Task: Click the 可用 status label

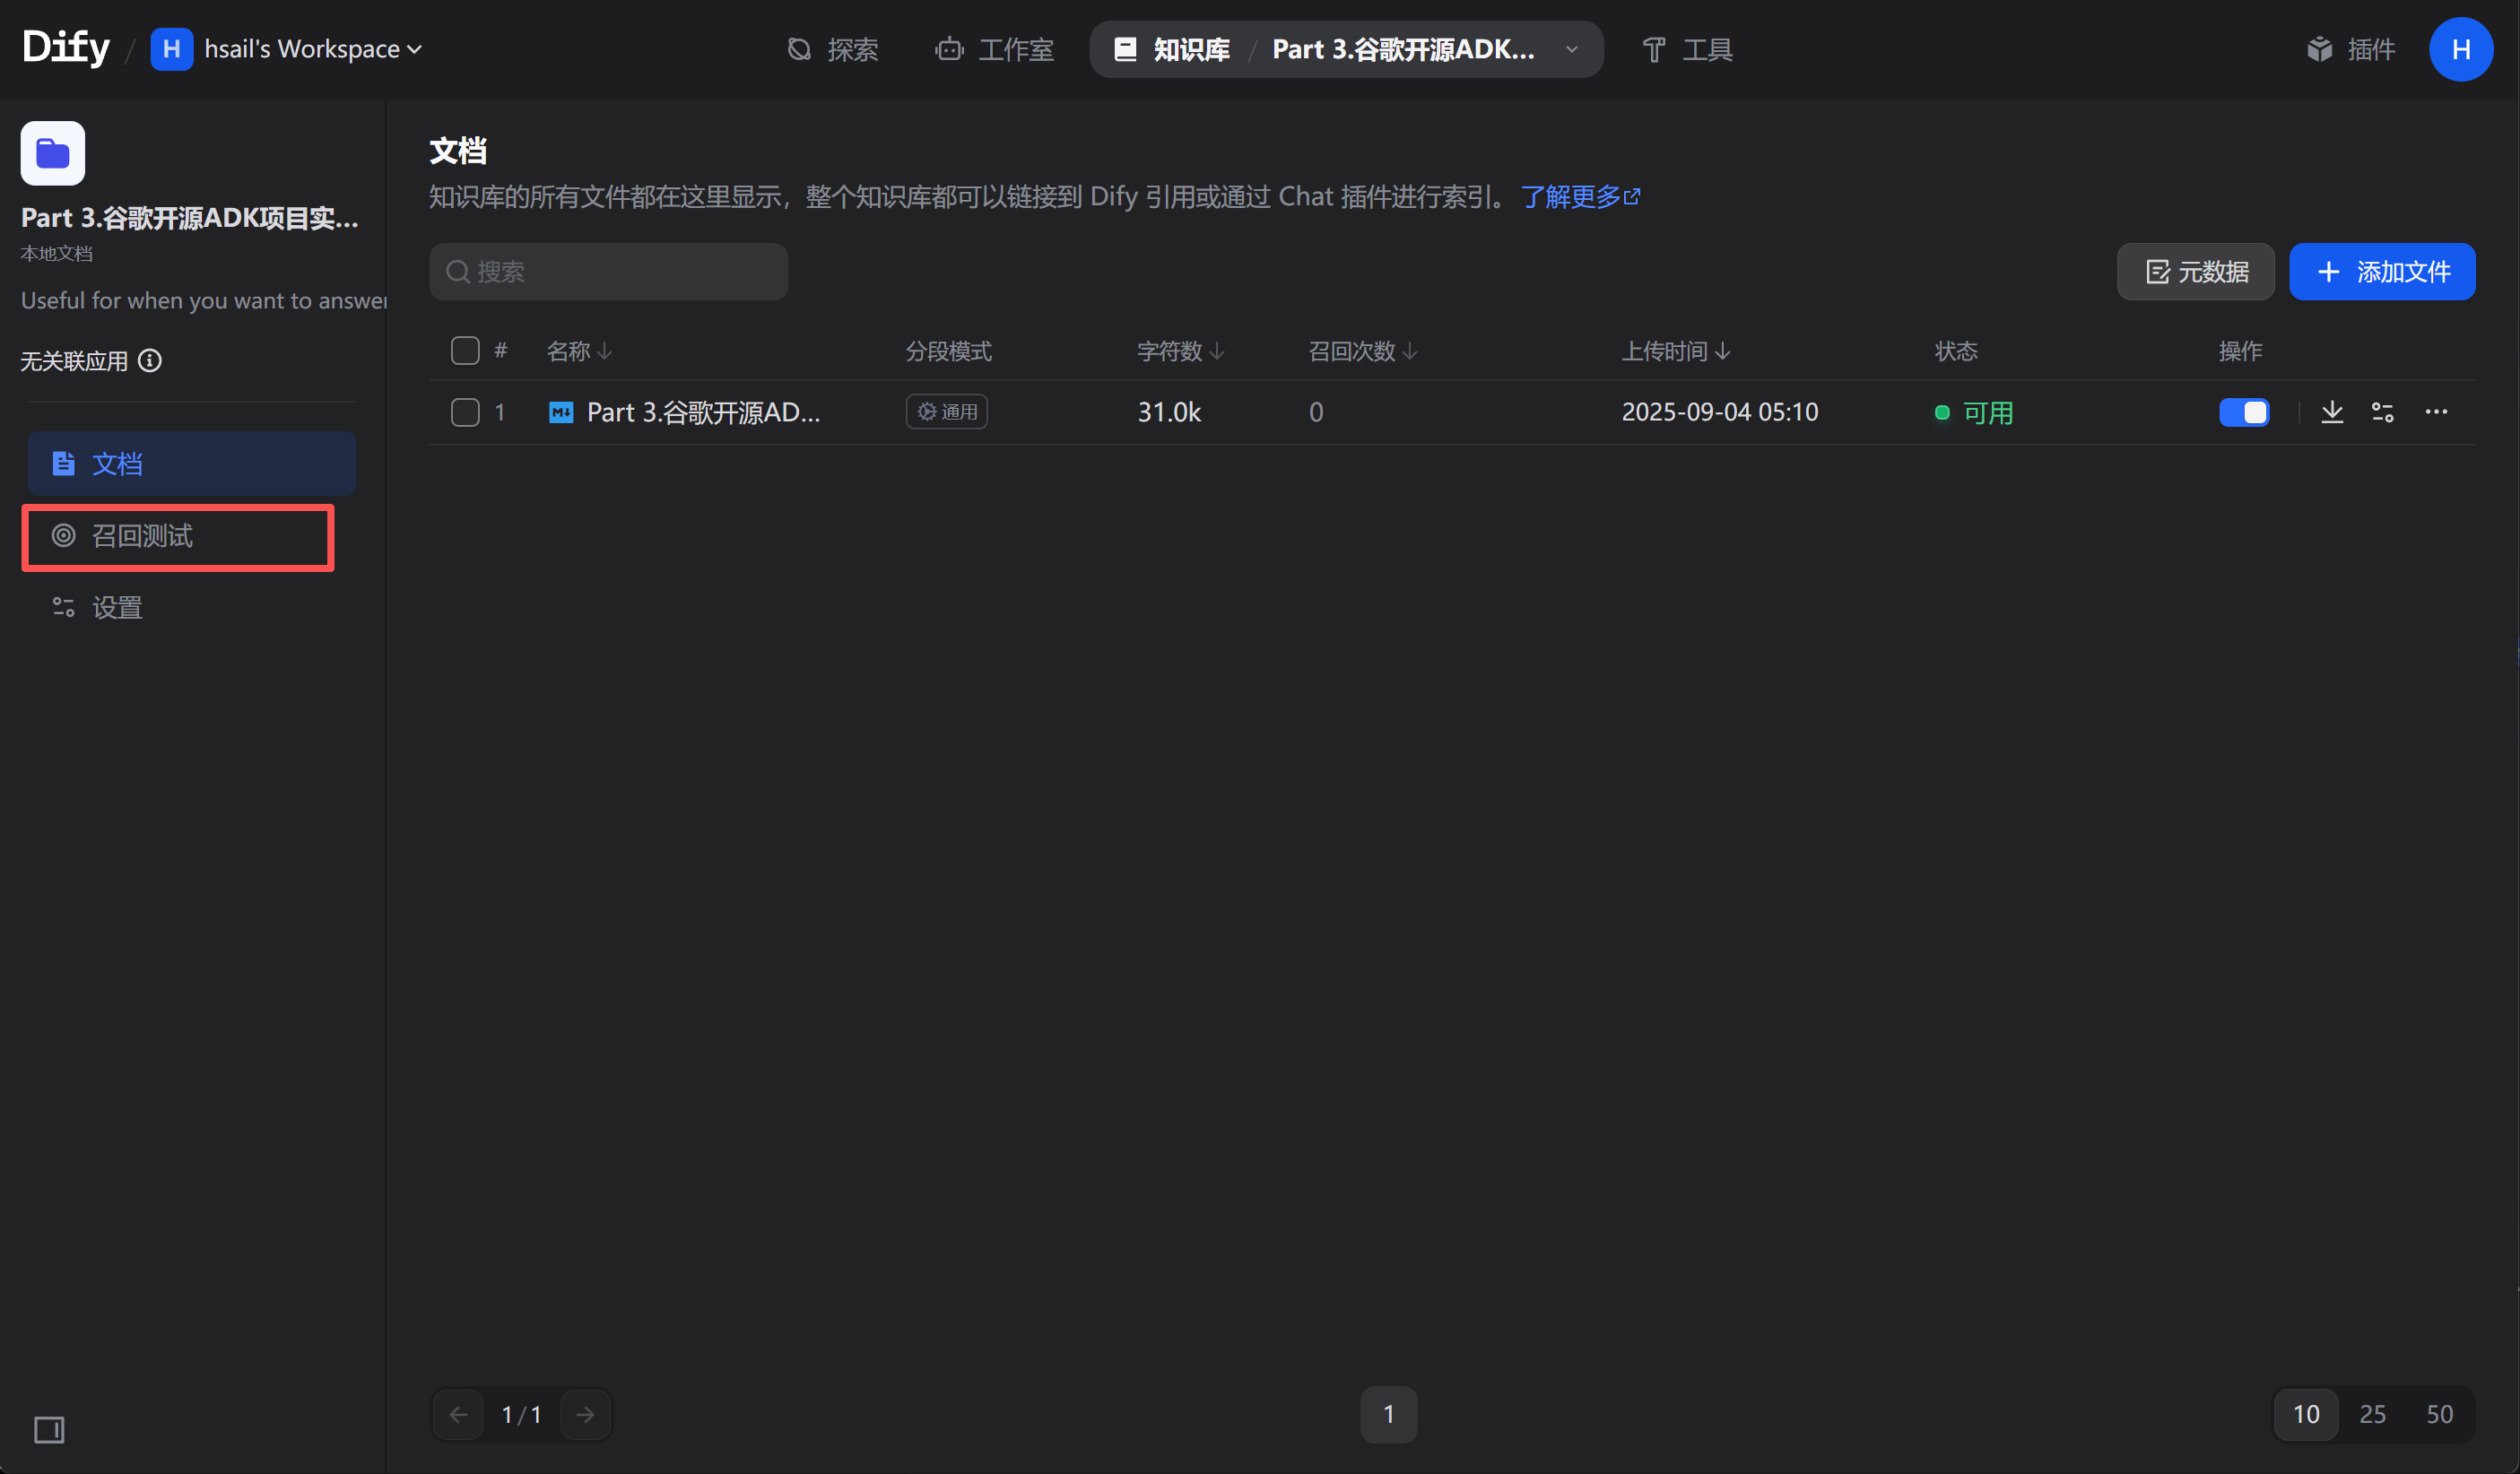Action: [1987, 412]
